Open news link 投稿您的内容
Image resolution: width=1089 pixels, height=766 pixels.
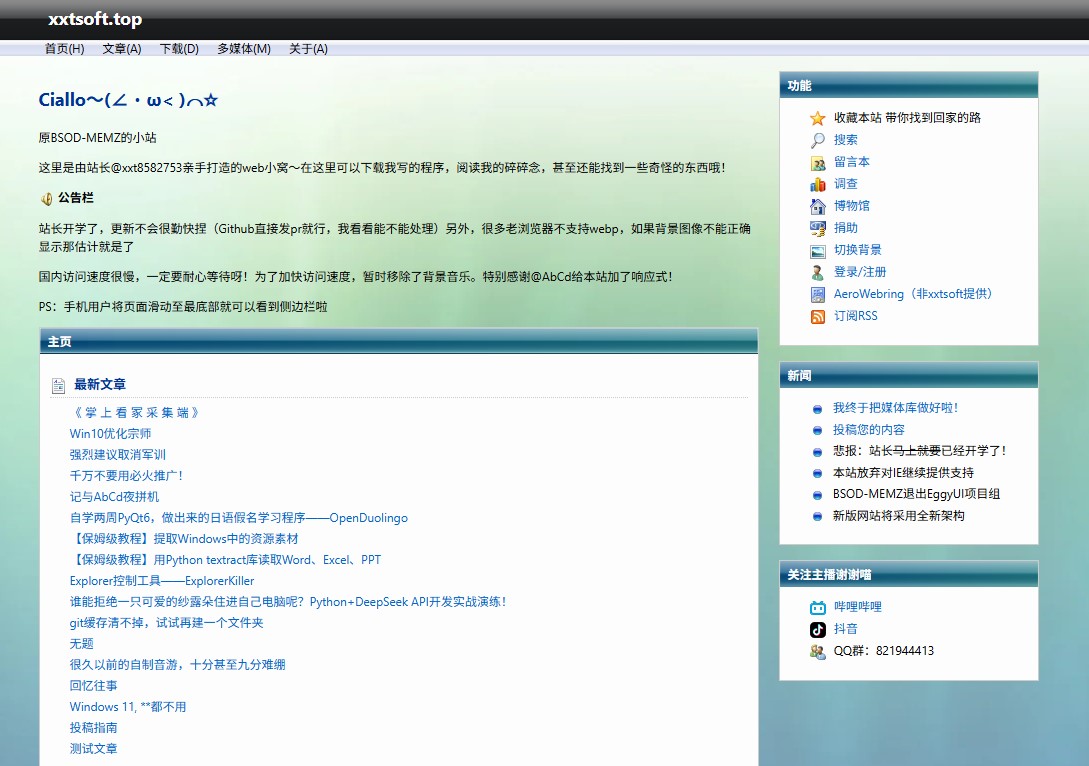click(x=869, y=429)
